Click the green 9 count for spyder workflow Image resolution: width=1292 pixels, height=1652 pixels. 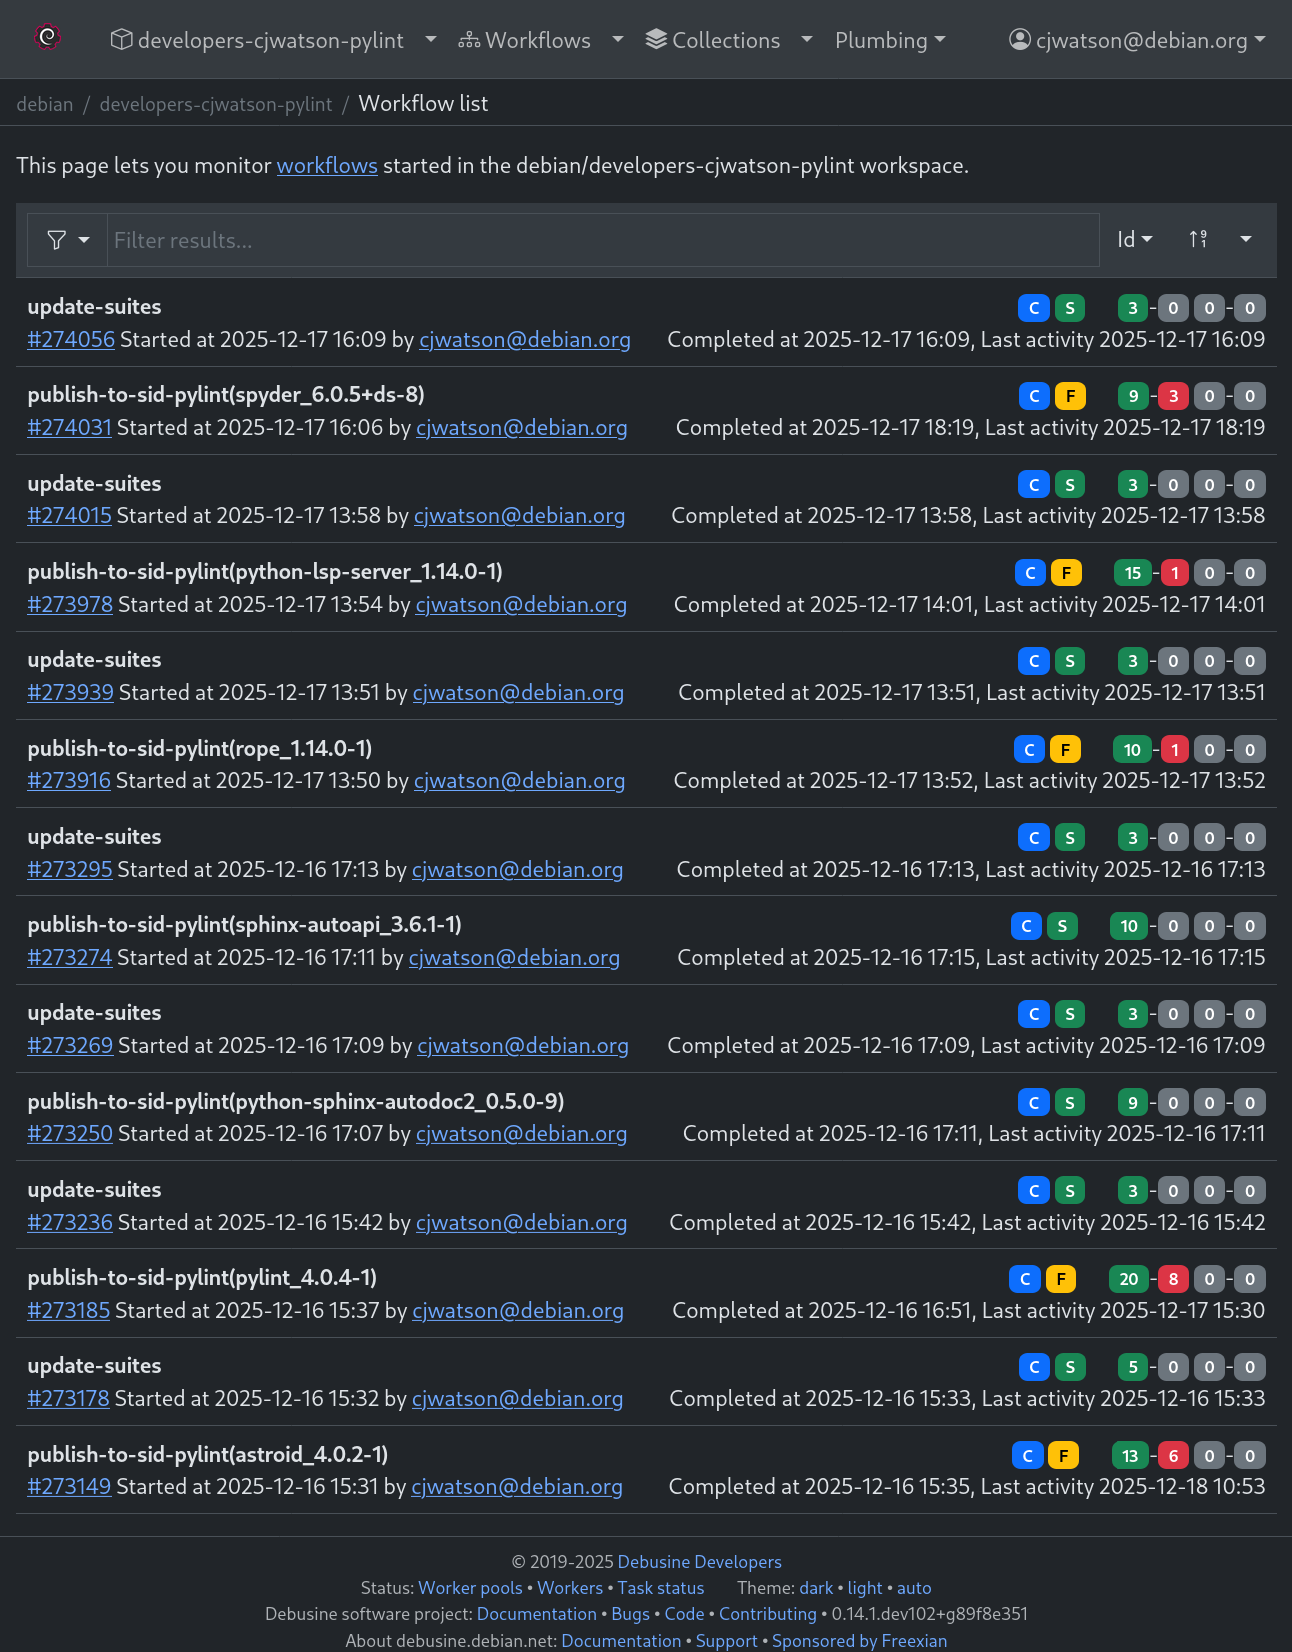coord(1133,396)
